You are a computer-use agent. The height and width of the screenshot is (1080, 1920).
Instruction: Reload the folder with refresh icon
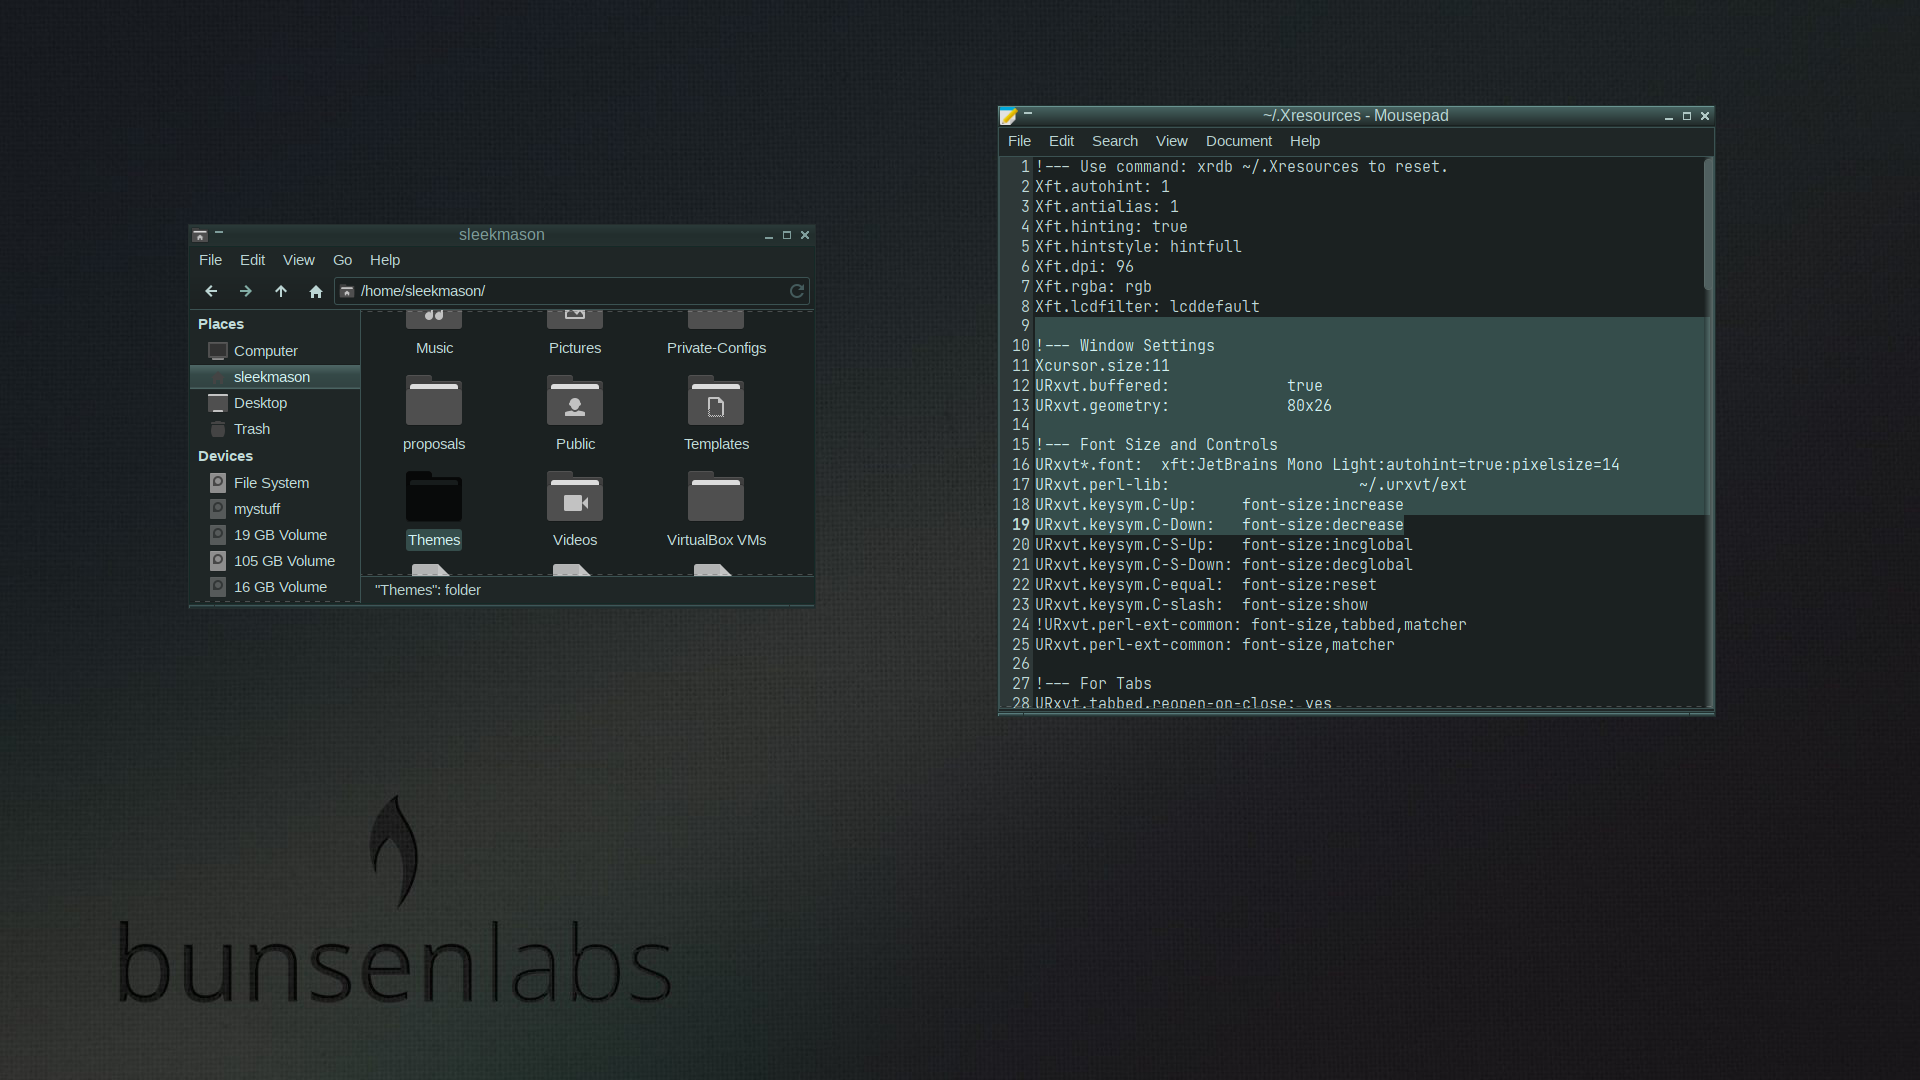coord(797,291)
